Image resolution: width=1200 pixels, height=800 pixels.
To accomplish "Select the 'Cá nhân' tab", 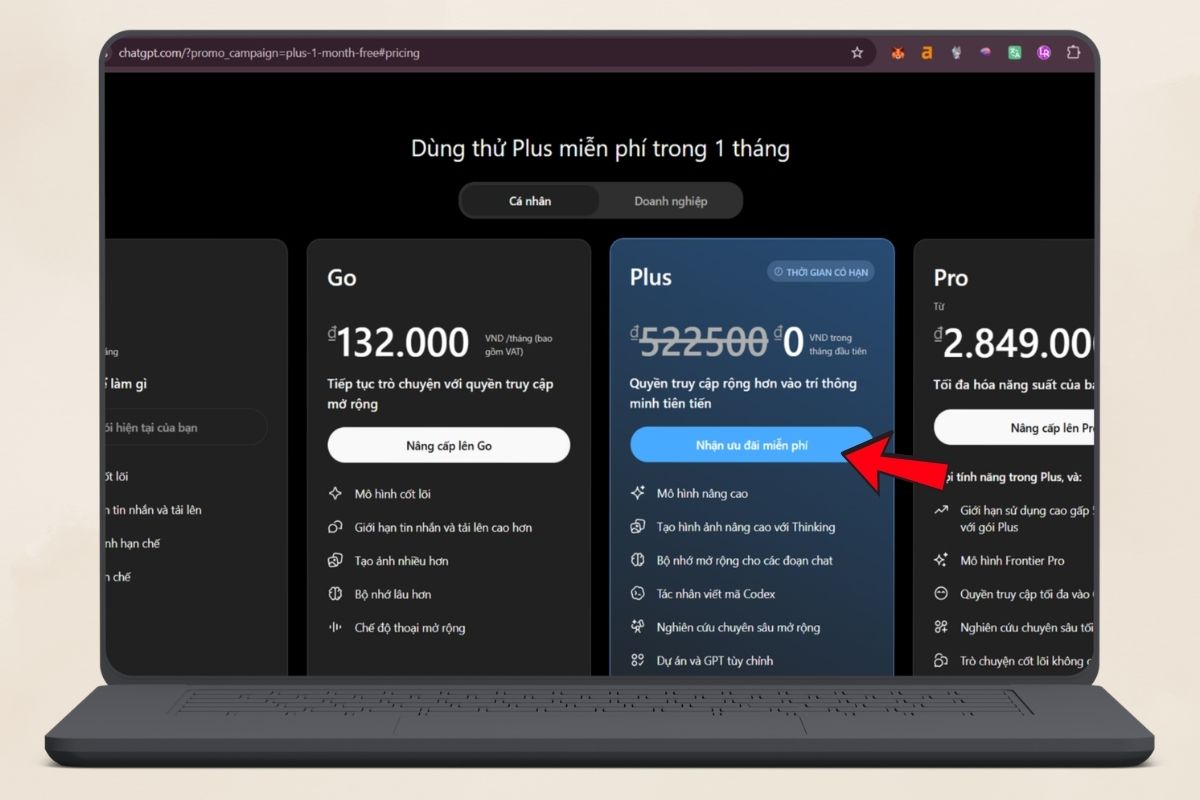I will pyautogui.click(x=530, y=201).
